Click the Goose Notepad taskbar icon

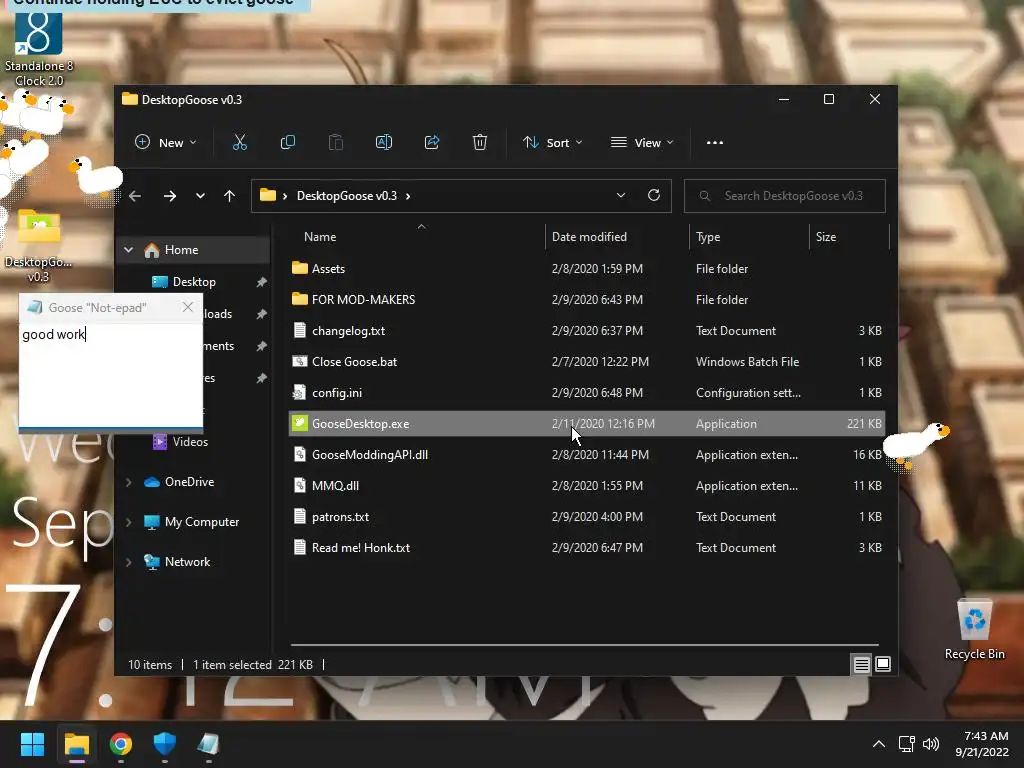[208, 744]
